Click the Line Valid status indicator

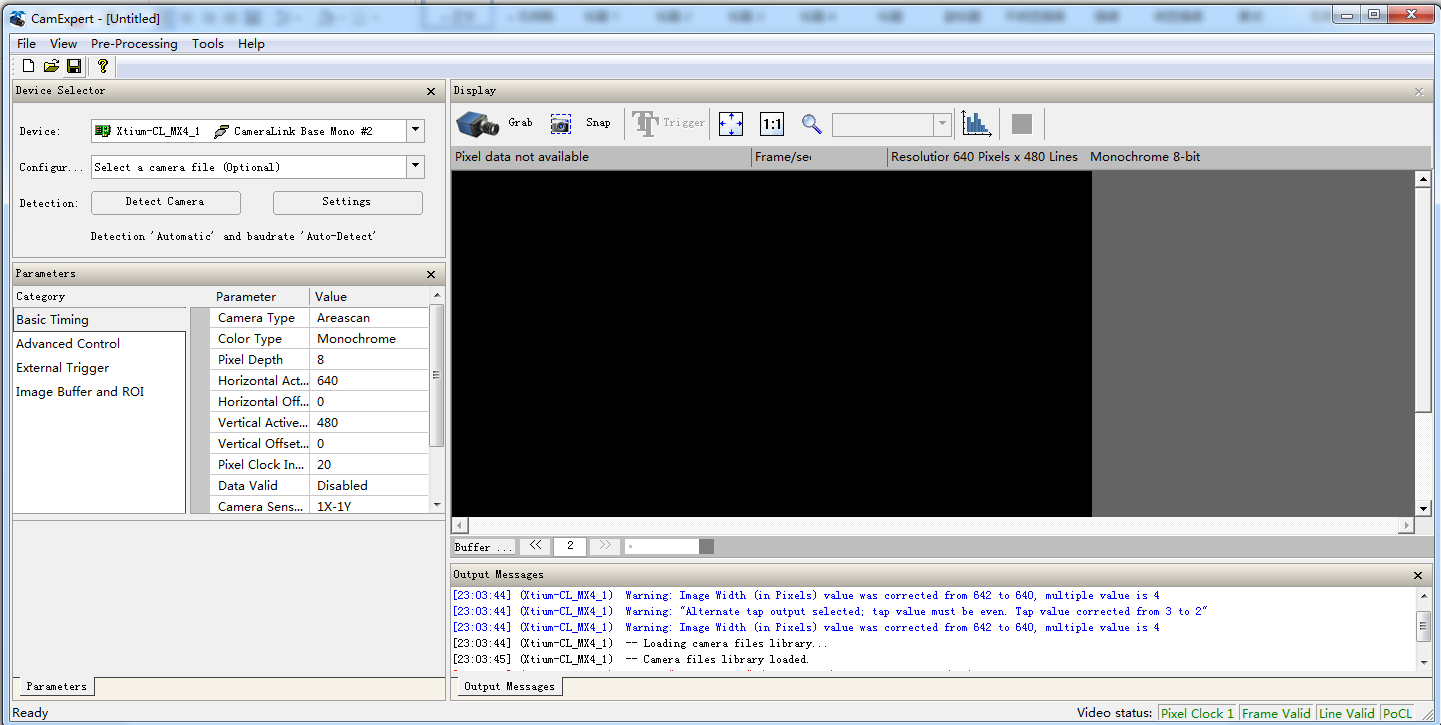click(x=1347, y=714)
